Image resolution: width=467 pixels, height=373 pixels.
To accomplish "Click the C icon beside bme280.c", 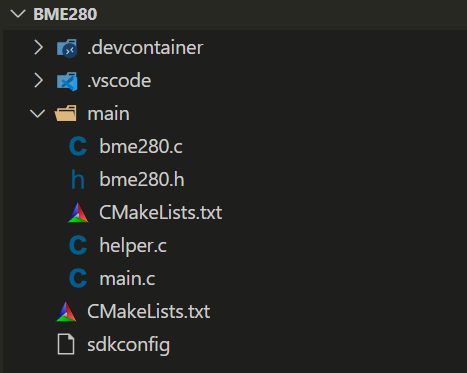I will click(78, 146).
